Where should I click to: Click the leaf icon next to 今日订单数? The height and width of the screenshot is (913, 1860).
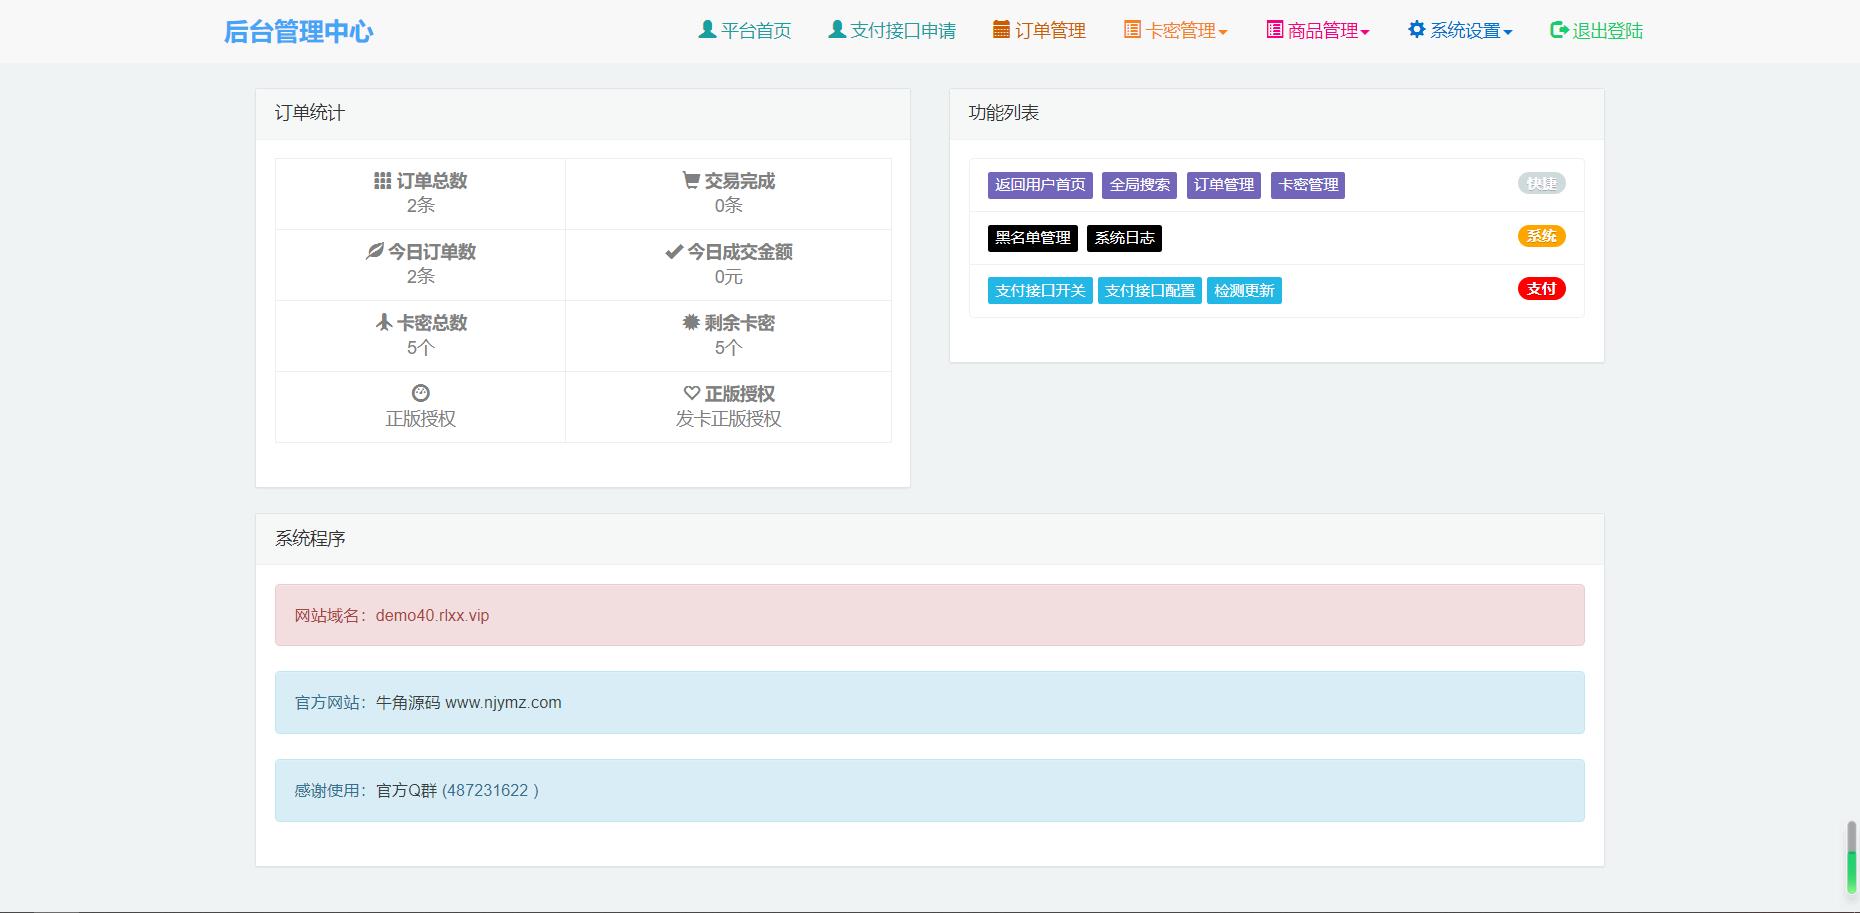click(x=374, y=252)
